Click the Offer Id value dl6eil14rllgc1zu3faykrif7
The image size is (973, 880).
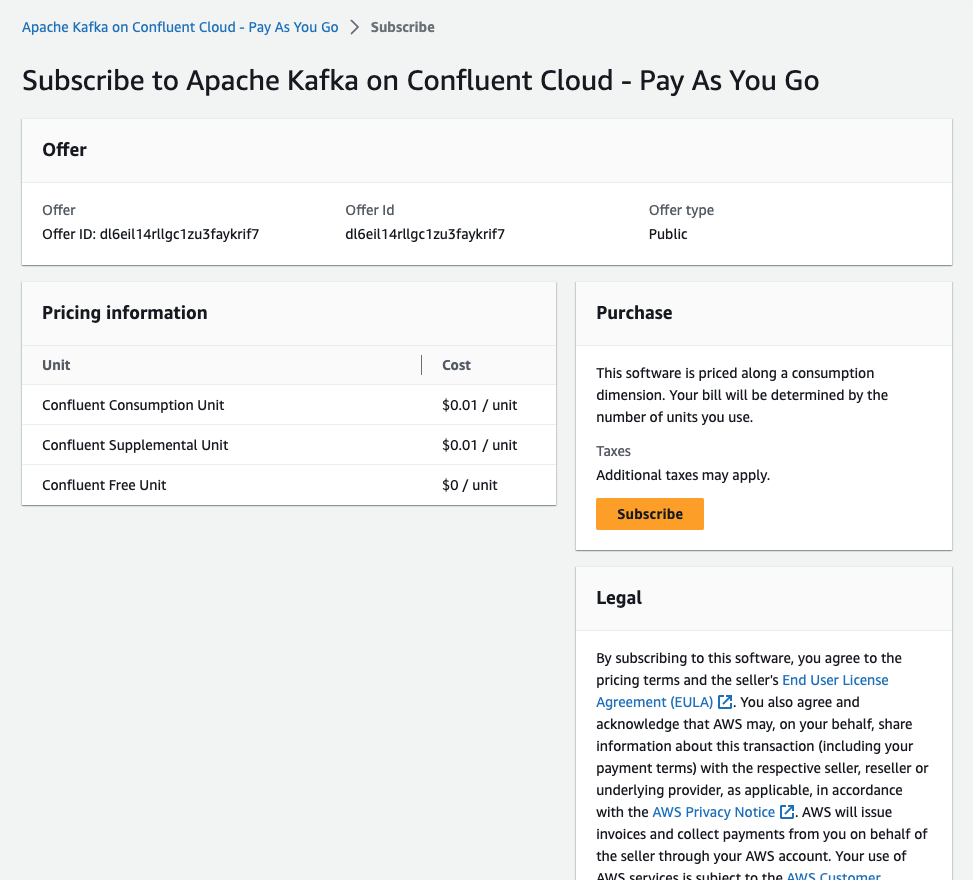425,234
